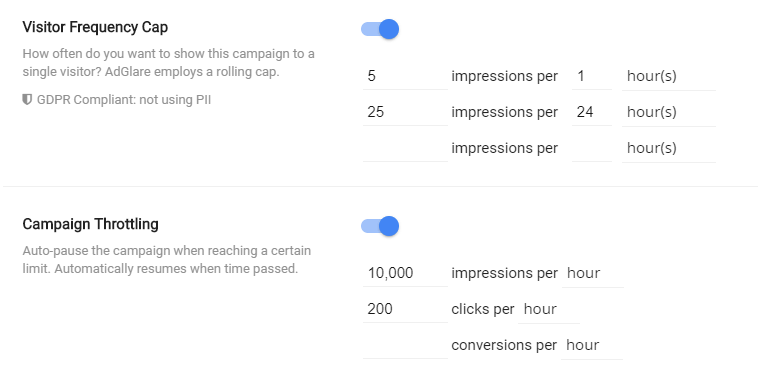Viewport: 758px width, 375px height.
Task: Click the GDPR Compliant shield icon
Action: 27,100
